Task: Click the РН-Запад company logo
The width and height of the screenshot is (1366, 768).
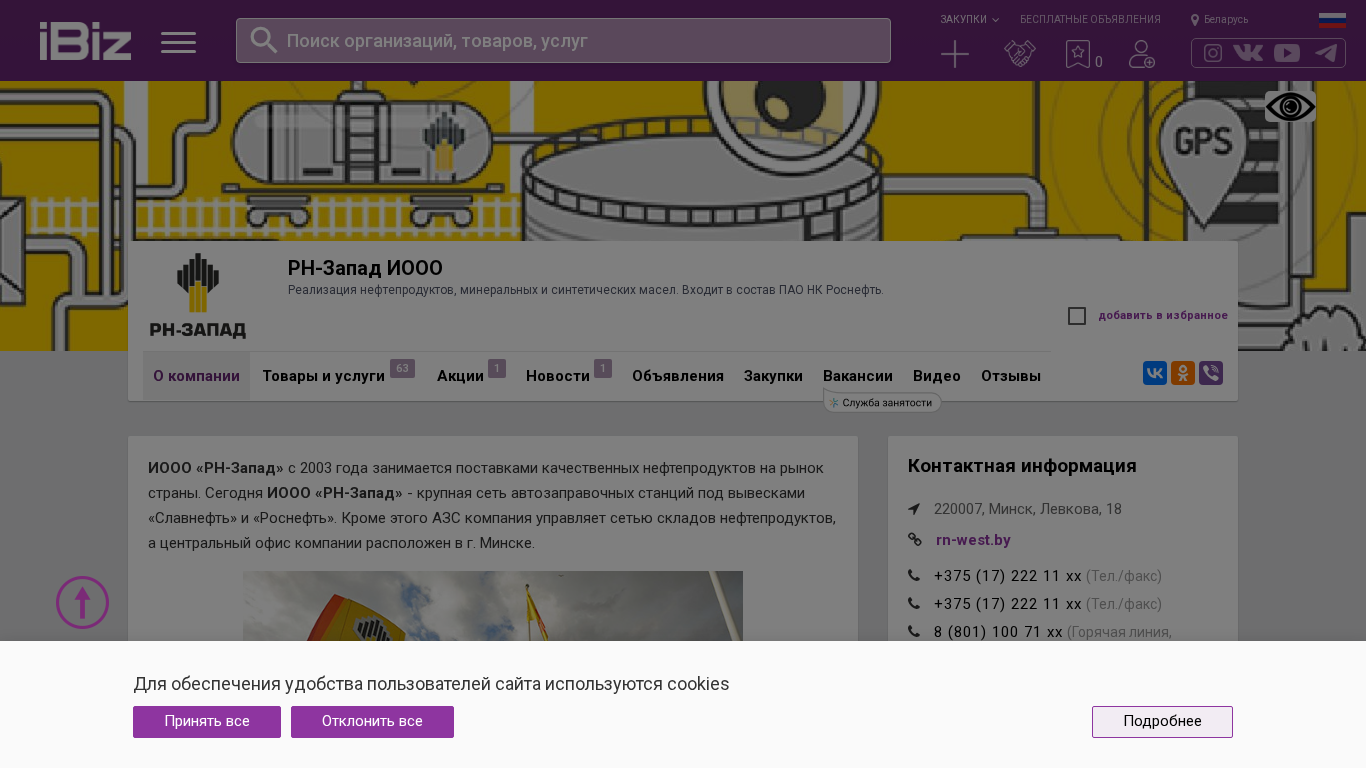Action: pyautogui.click(x=198, y=296)
